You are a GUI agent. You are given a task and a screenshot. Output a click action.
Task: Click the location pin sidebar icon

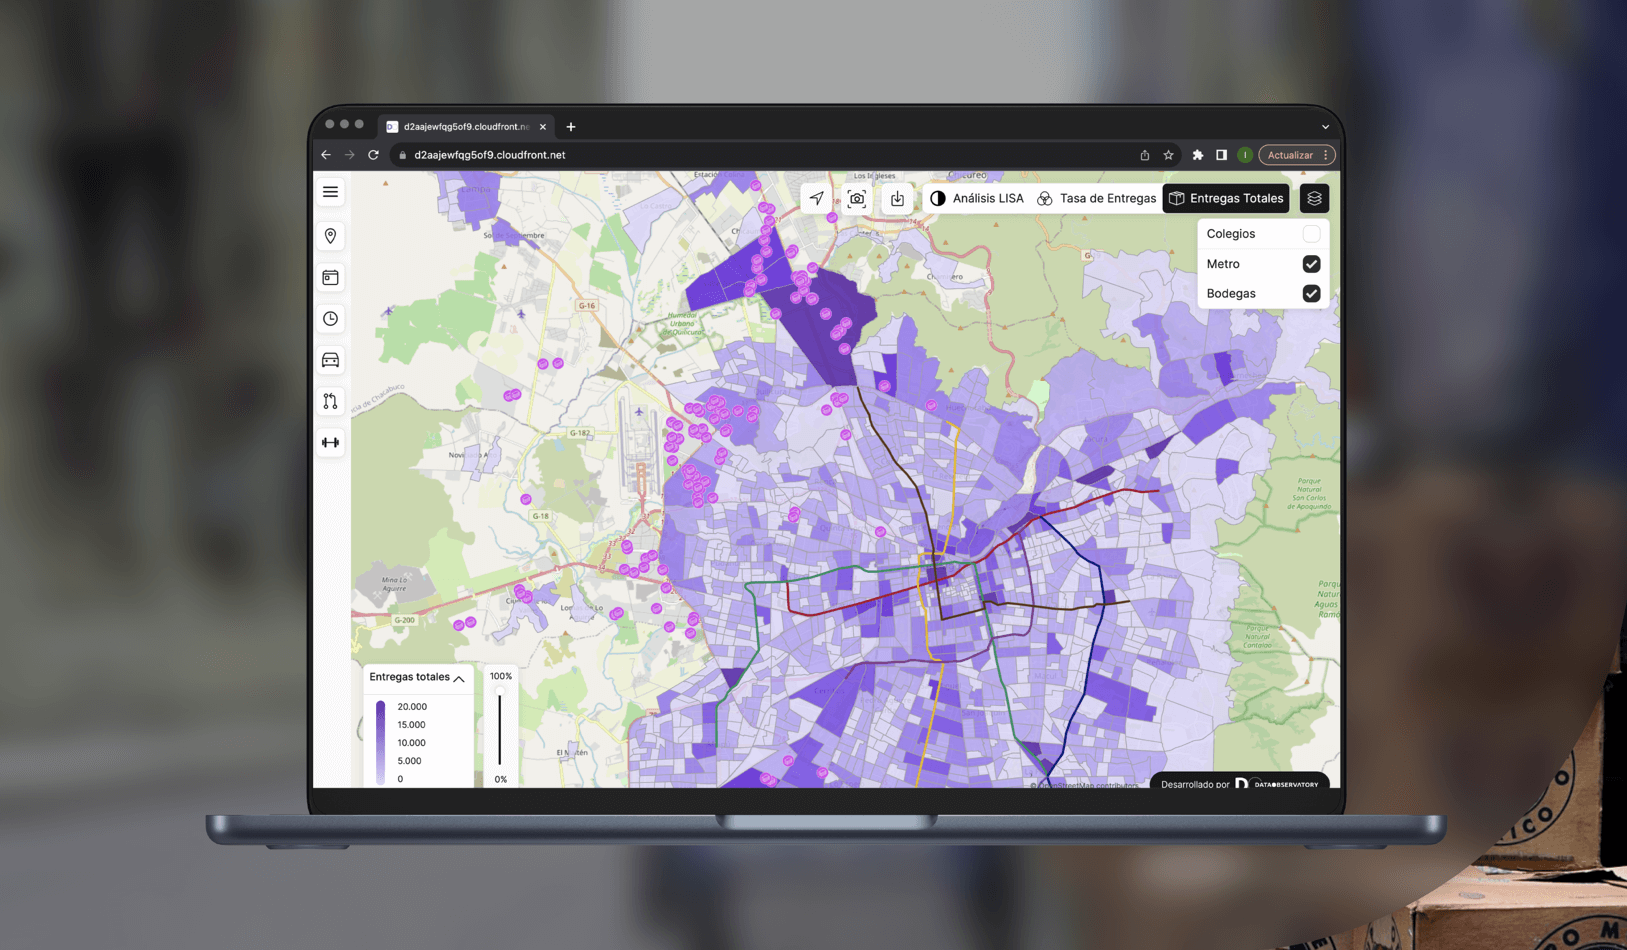click(330, 236)
